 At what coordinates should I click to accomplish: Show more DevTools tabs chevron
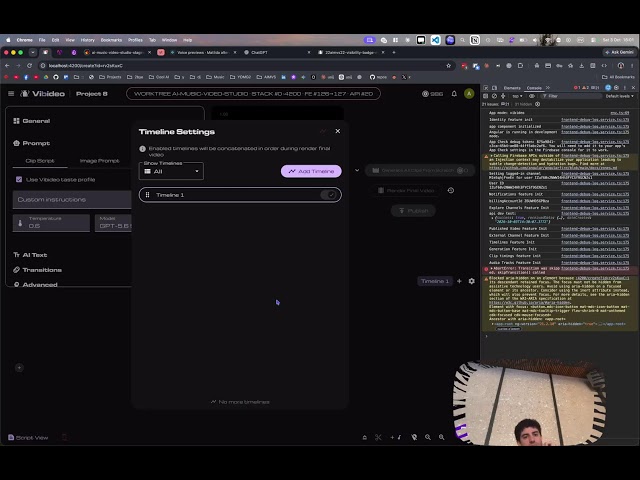click(x=548, y=88)
